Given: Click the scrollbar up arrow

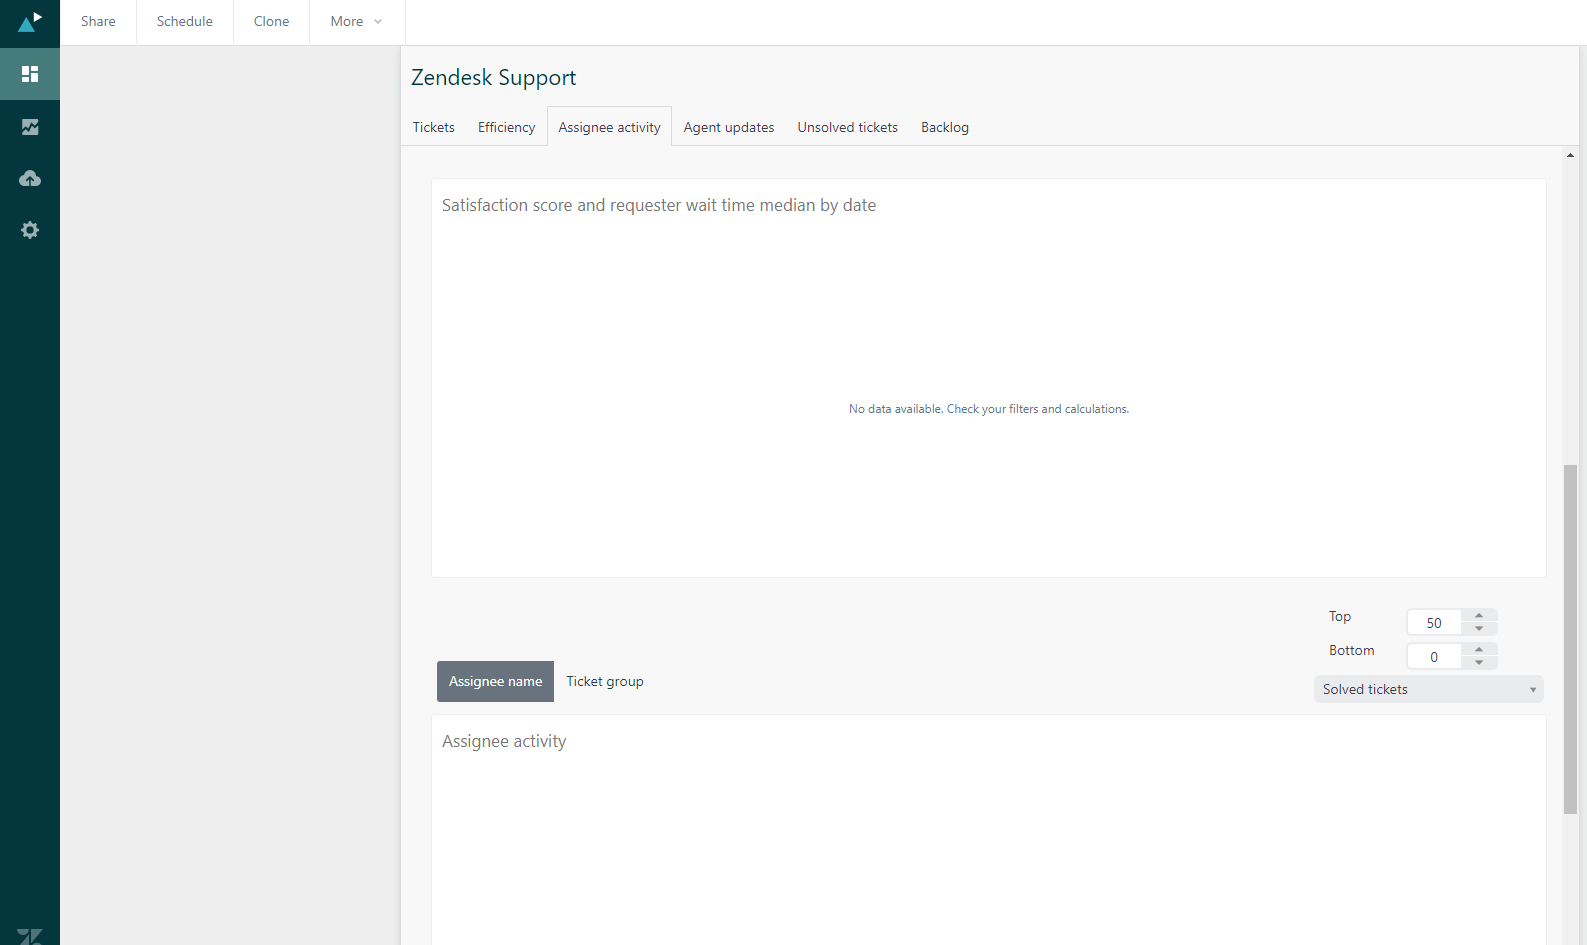Looking at the screenshot, I should (1570, 155).
